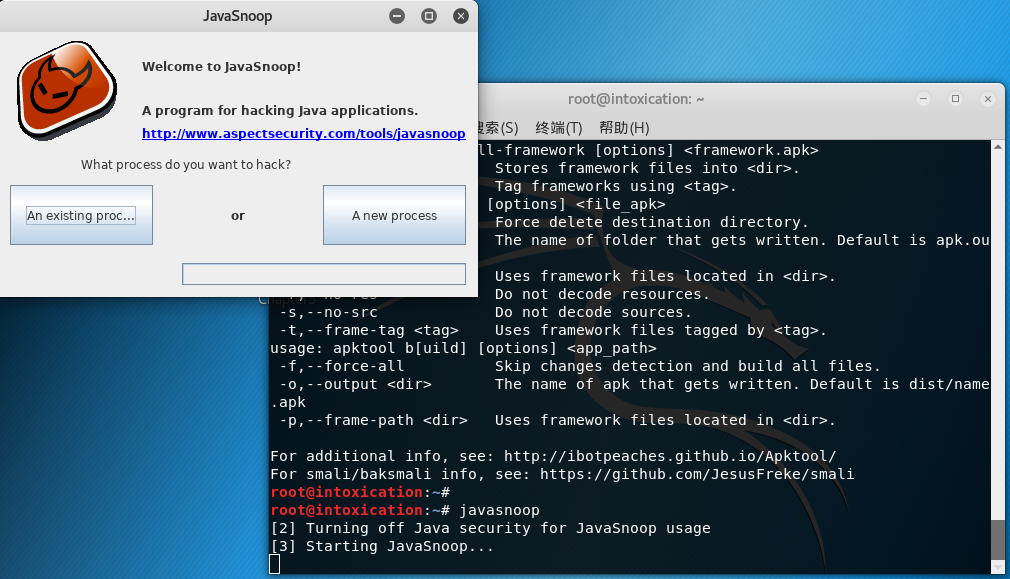Click the terminal title 'root@intoxication: ~'
This screenshot has height=579, width=1010.
[x=636, y=99]
